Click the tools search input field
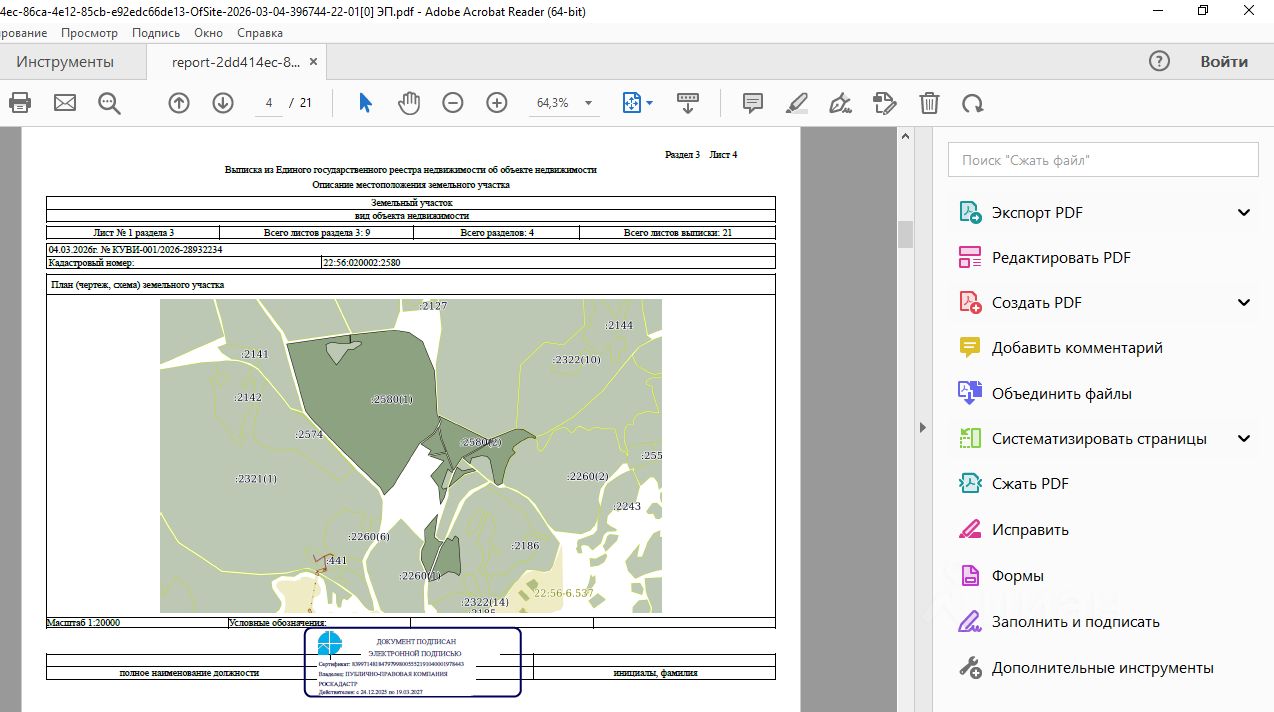The height and width of the screenshot is (712, 1274). click(1102, 160)
